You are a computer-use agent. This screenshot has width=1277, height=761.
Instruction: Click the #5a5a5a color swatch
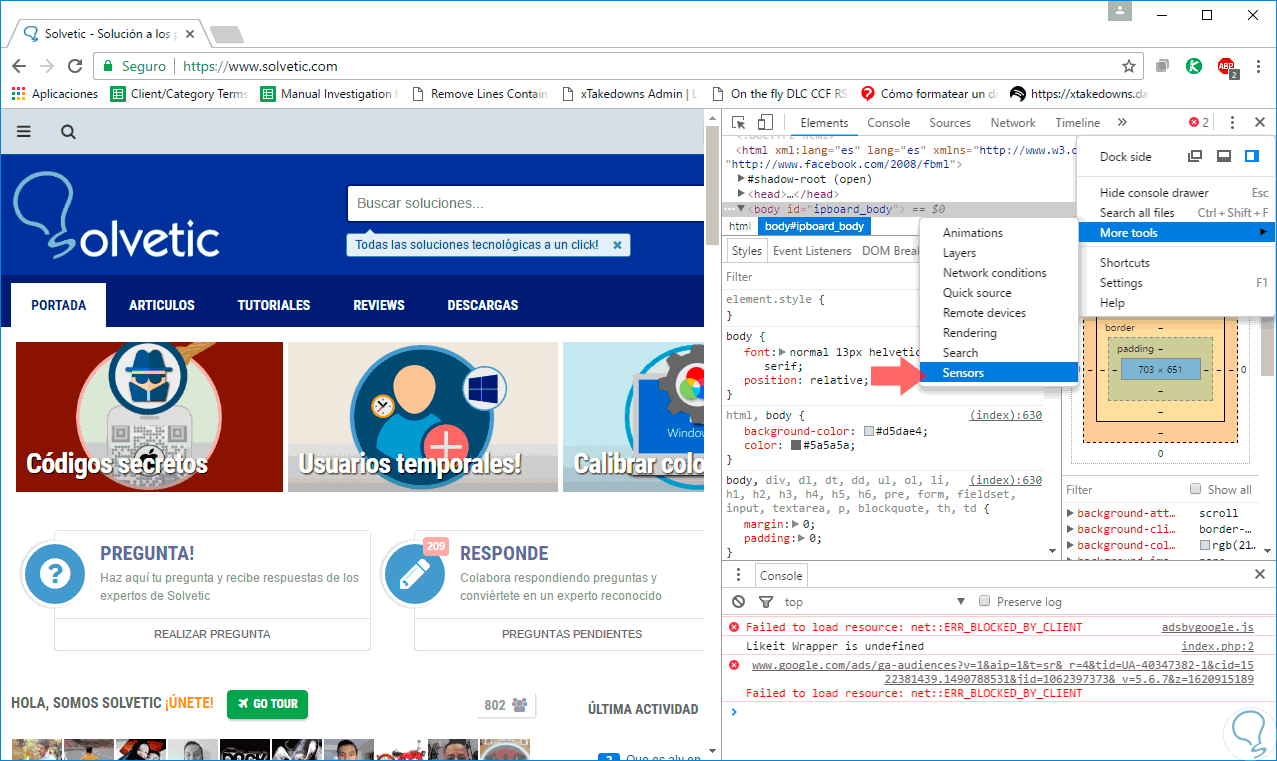(797, 445)
